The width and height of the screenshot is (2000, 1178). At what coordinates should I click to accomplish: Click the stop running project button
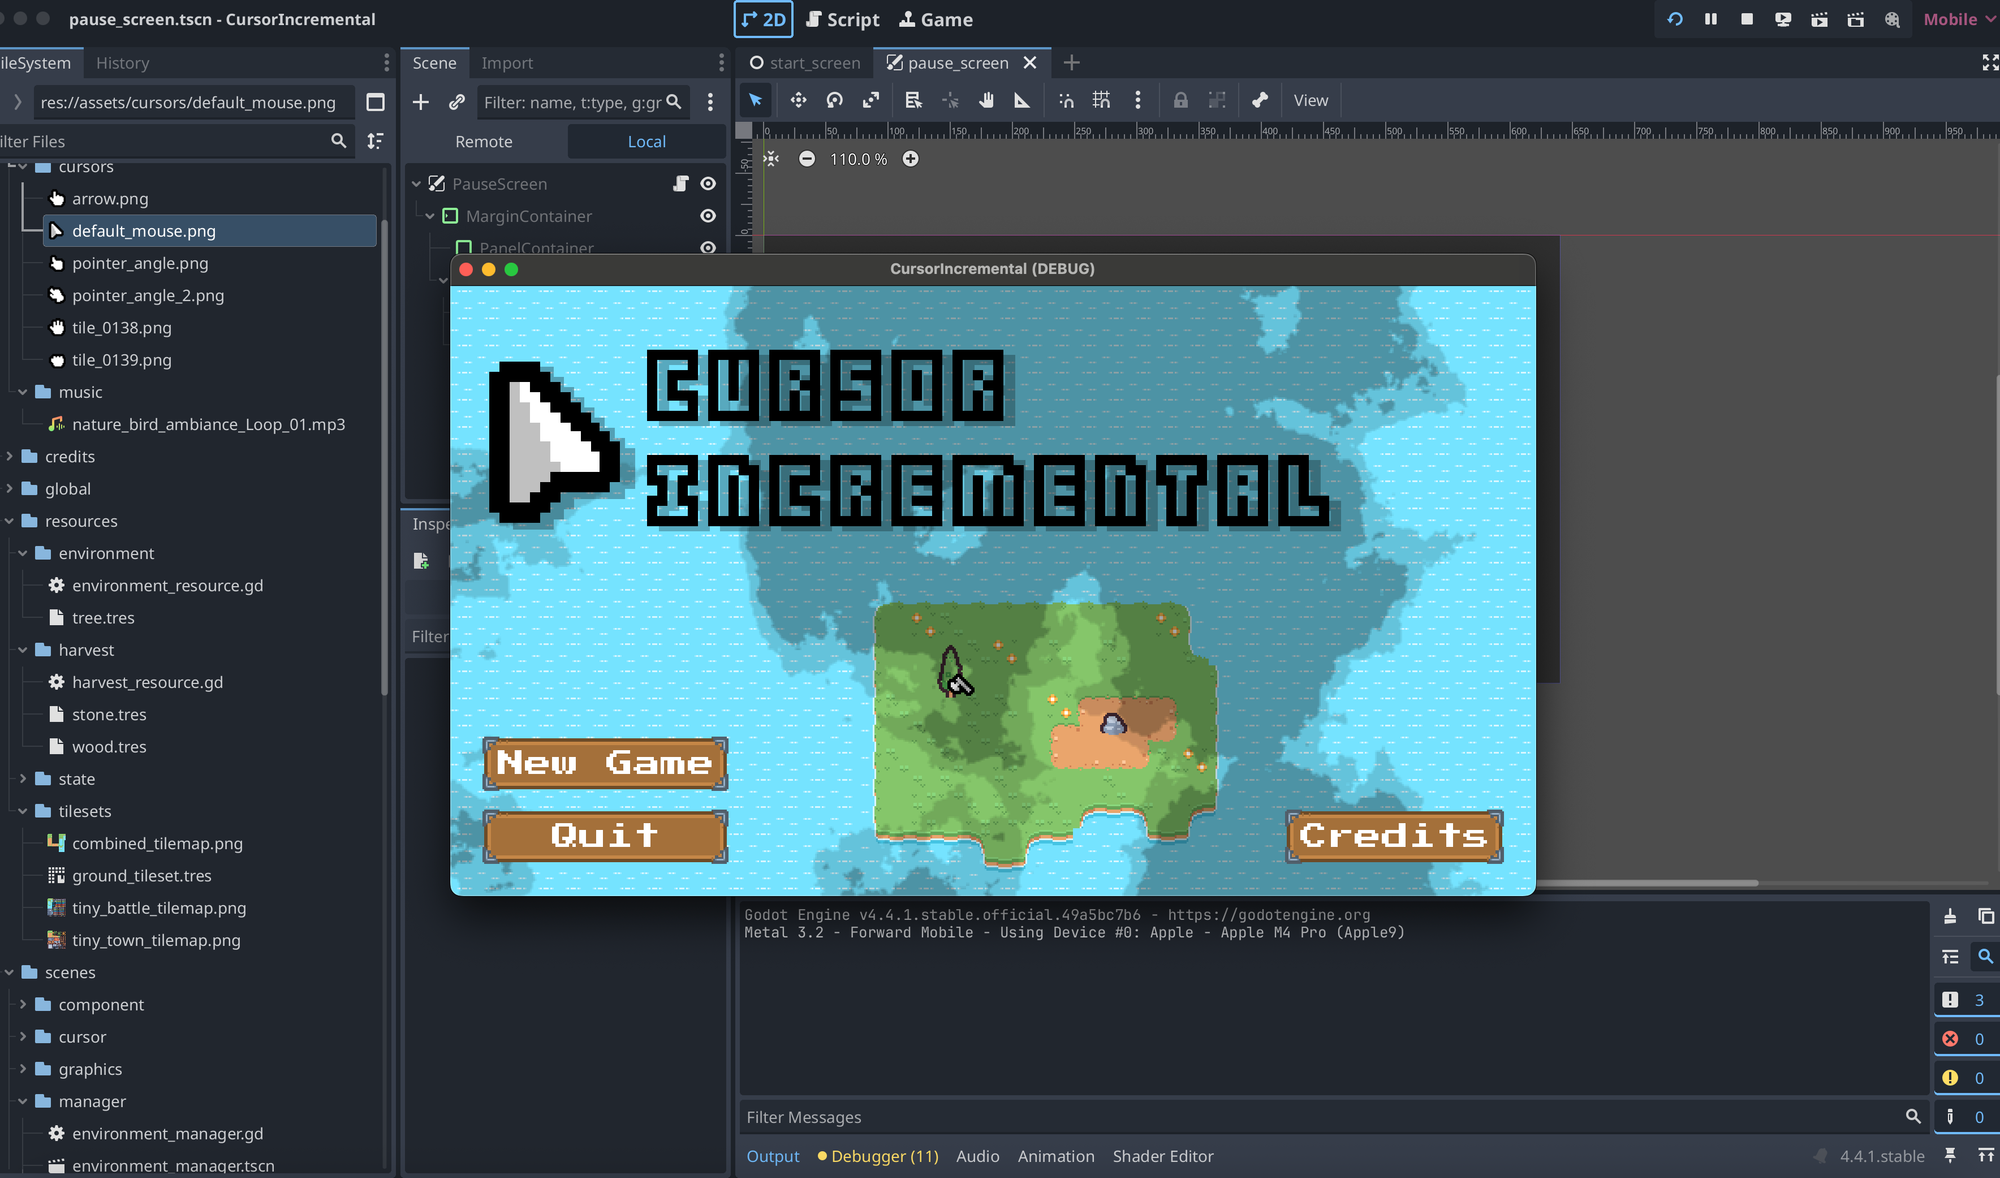(1747, 19)
